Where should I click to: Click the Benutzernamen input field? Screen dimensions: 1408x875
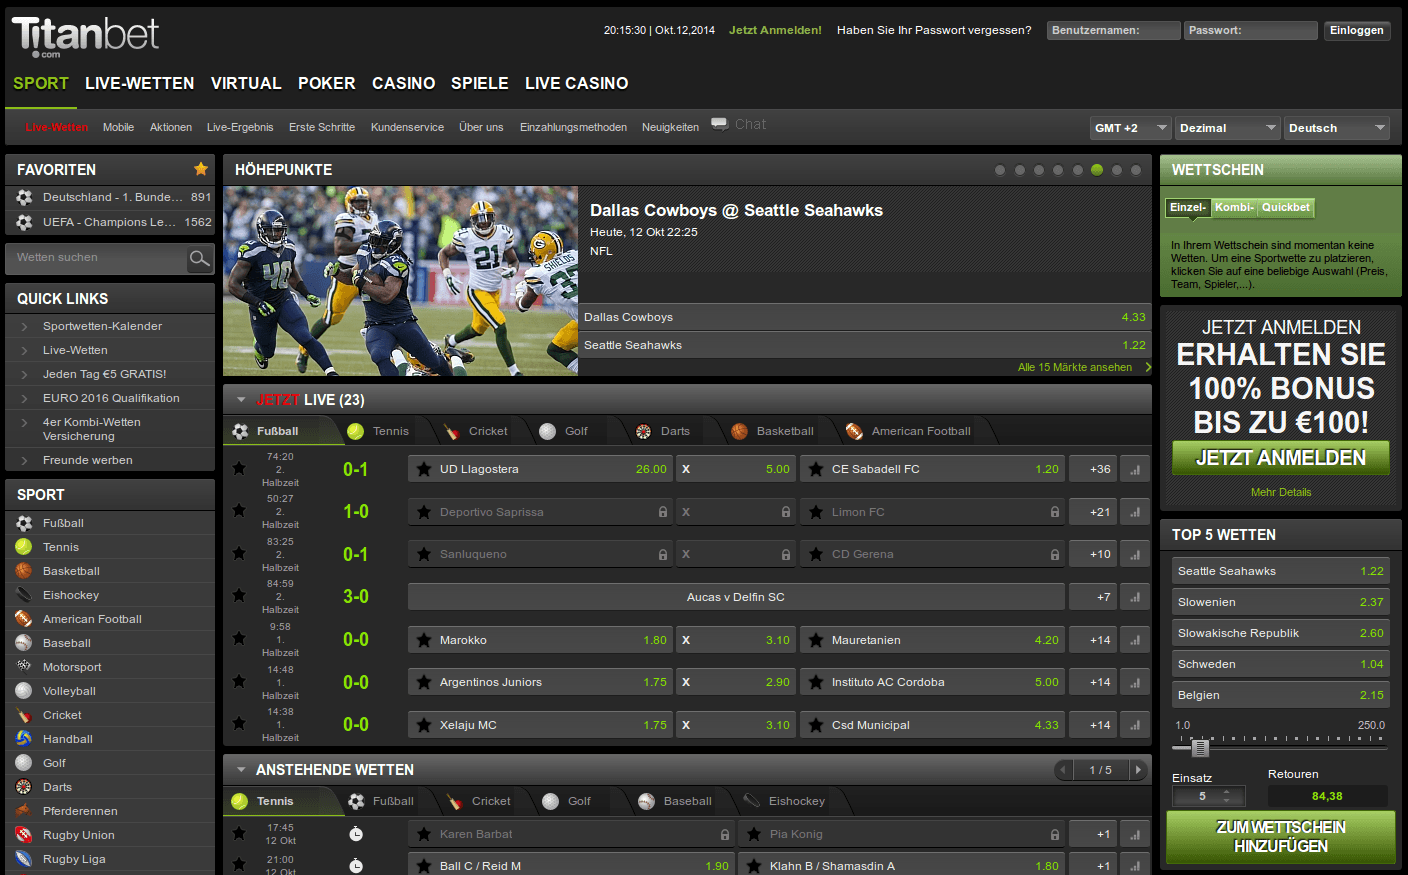tap(1114, 30)
